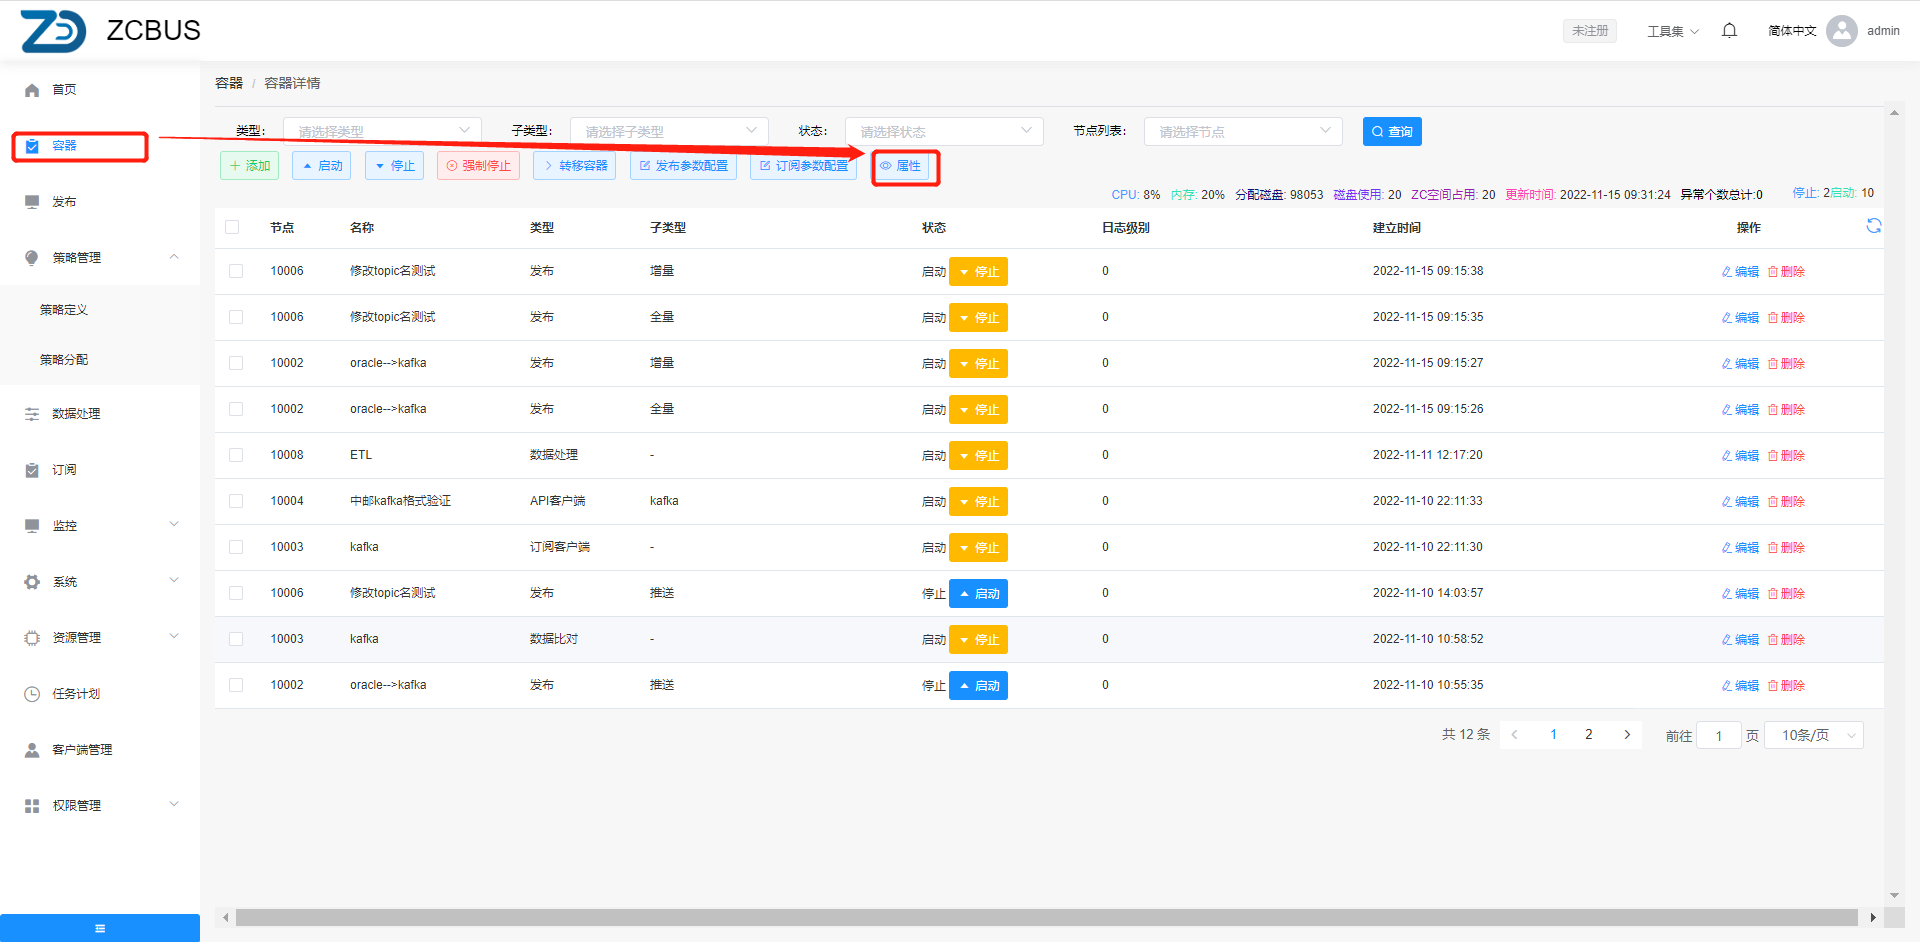This screenshot has width=1920, height=942.
Task: Click the blue 查询 search button
Action: point(1391,132)
